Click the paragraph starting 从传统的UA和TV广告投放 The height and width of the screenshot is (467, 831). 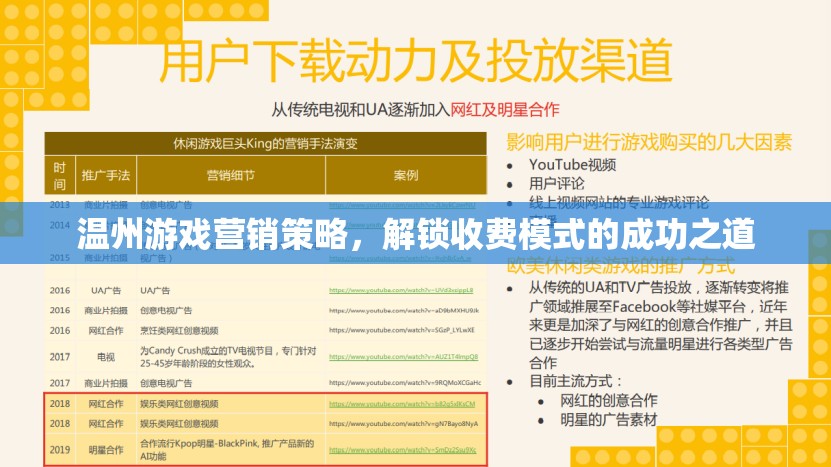pyautogui.click(x=660, y=325)
